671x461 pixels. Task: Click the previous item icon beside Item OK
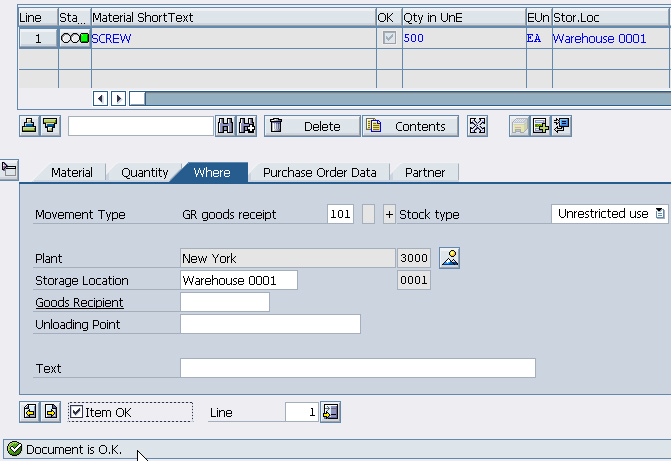pyautogui.click(x=30, y=411)
